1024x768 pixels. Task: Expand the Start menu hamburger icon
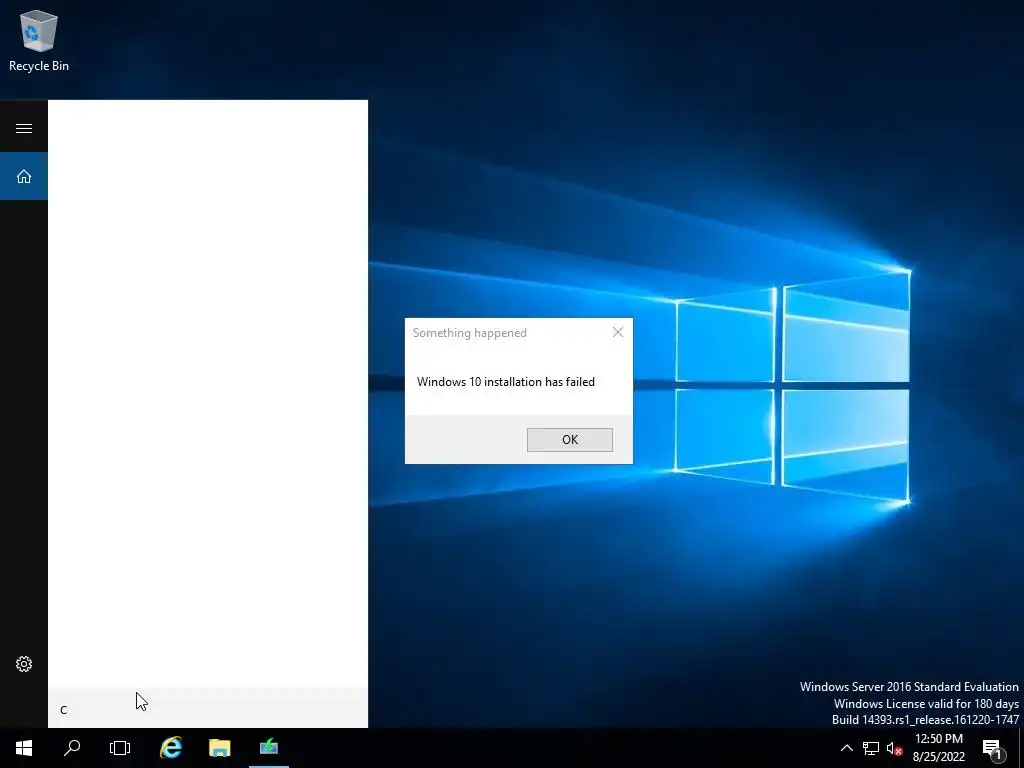tap(24, 128)
